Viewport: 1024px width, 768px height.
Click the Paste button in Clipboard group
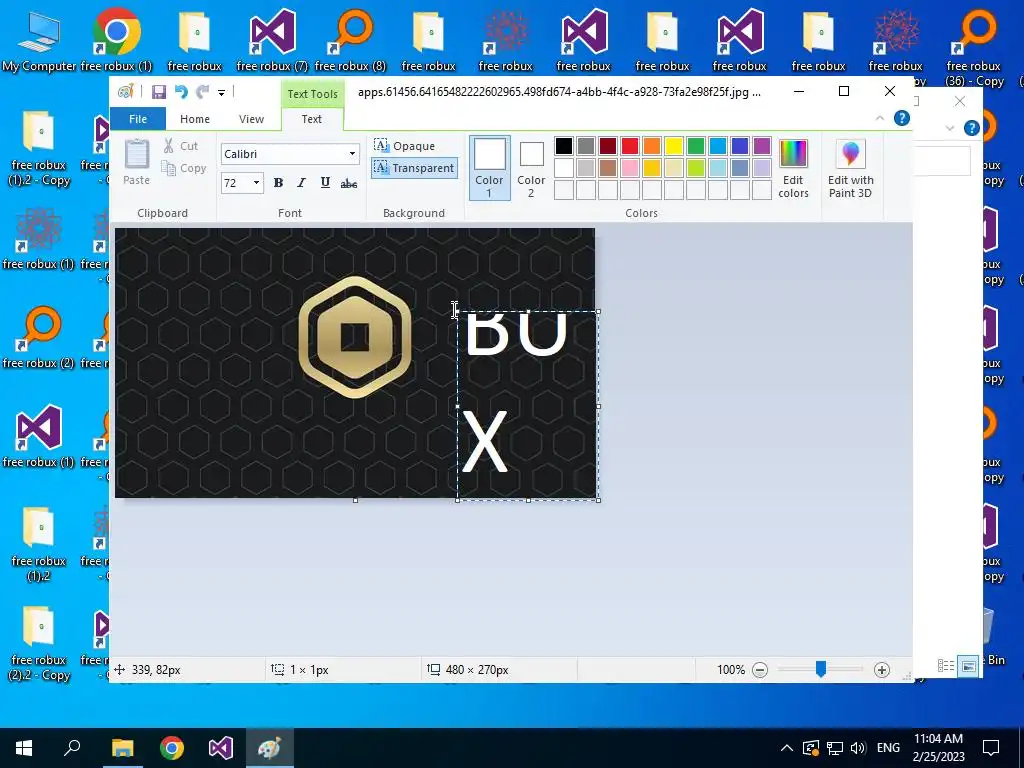(136, 161)
